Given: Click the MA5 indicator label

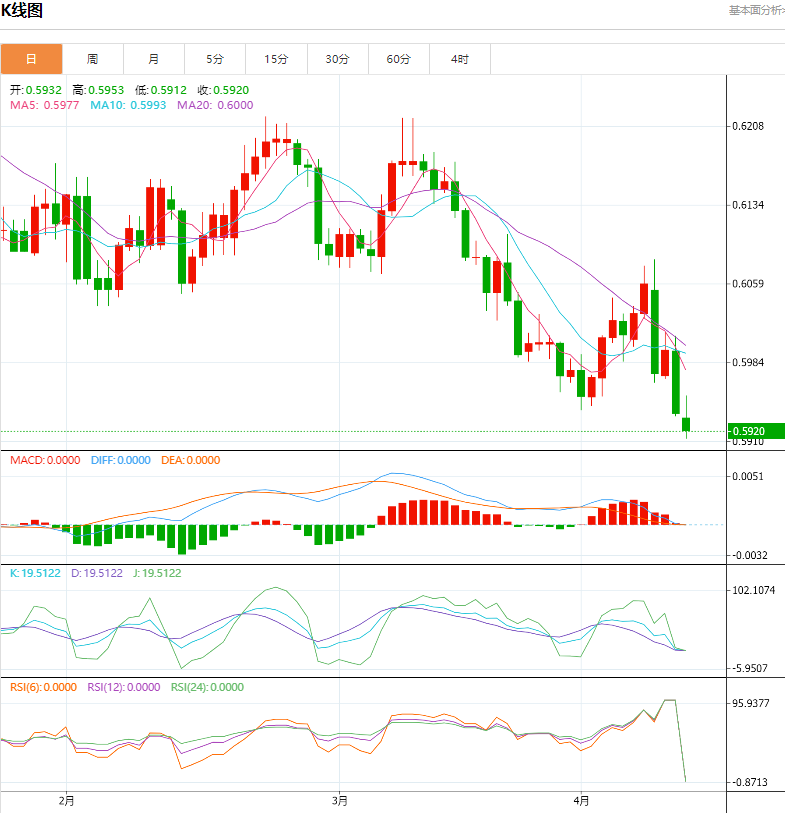Looking at the screenshot, I should [46, 105].
